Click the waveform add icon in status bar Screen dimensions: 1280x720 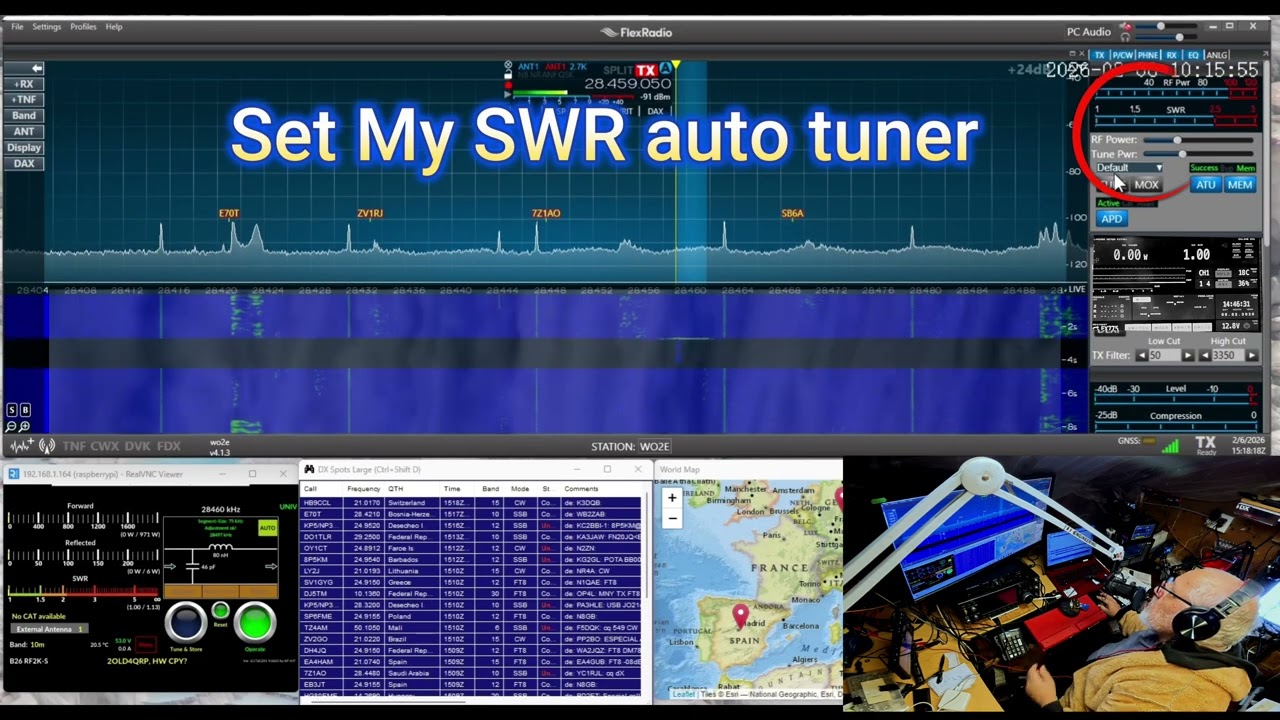point(20,446)
